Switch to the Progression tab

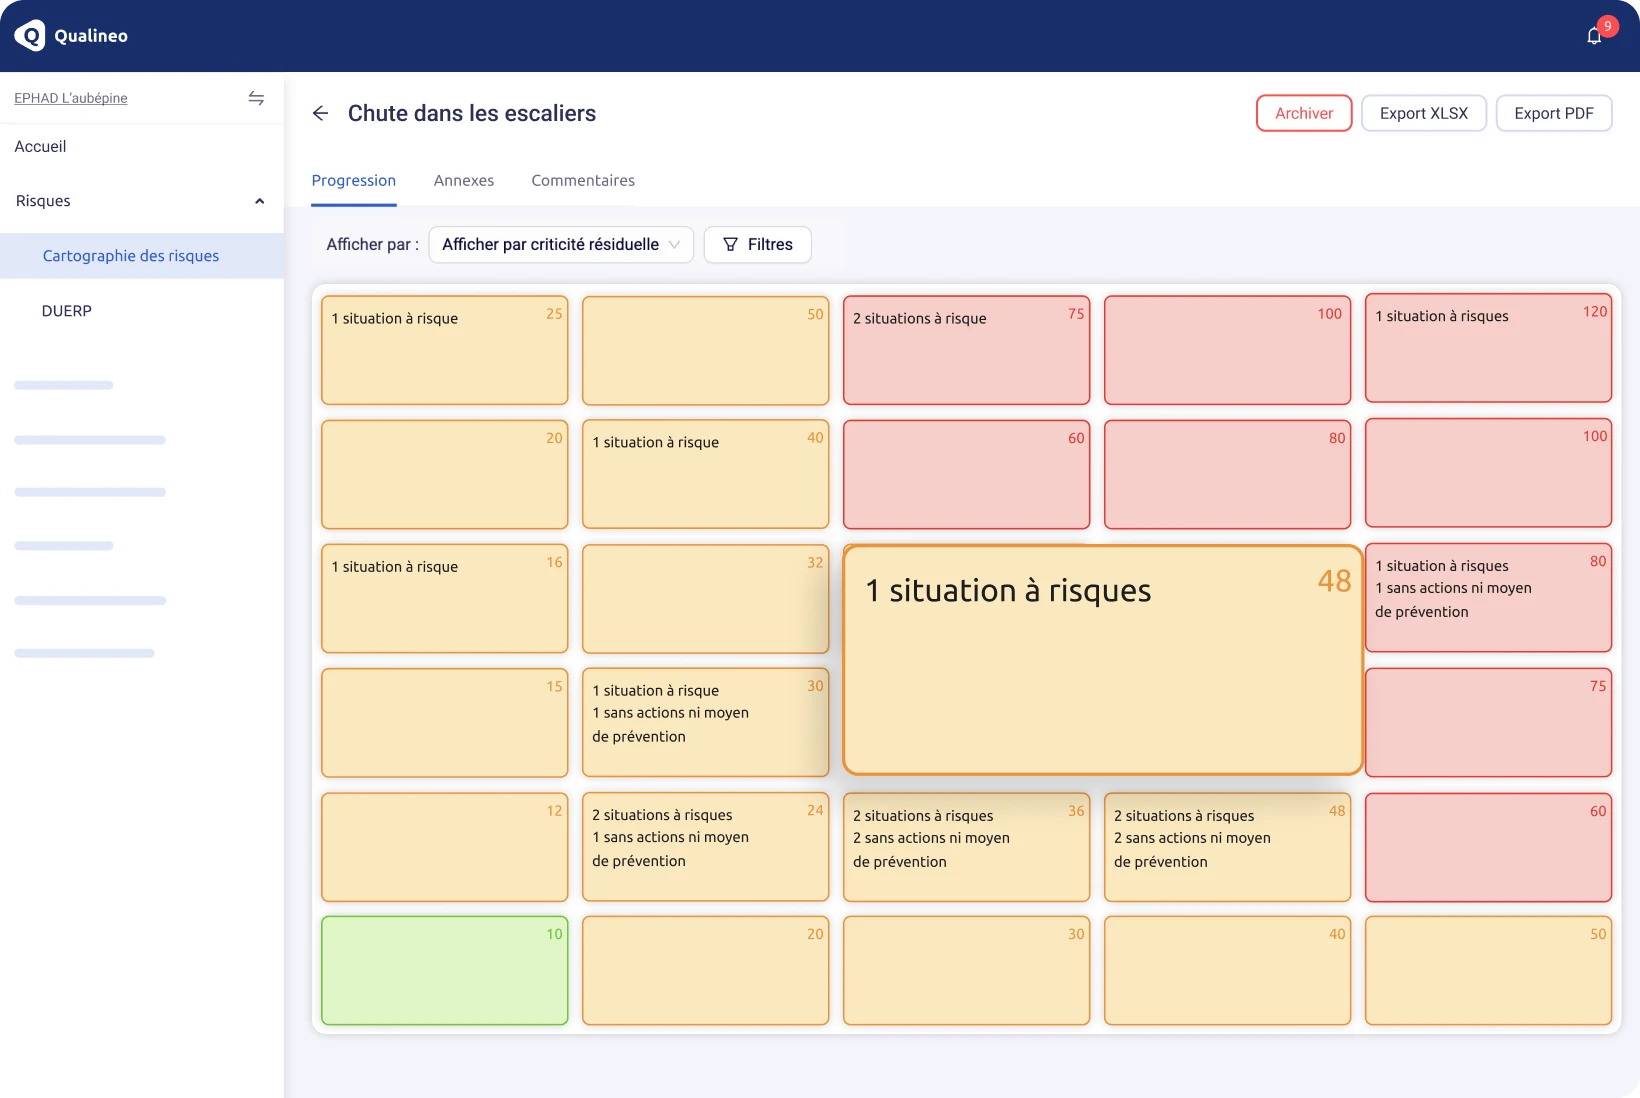(354, 180)
